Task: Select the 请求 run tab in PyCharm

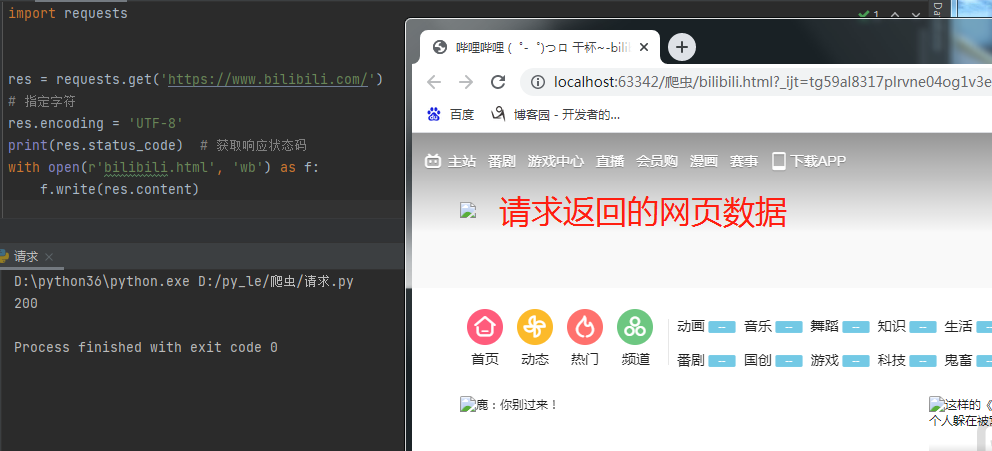Action: [26, 256]
